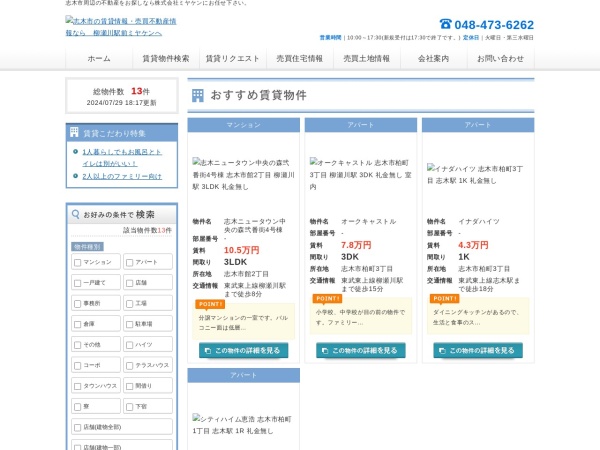The image size is (600, 450).
Task: Click the 総物件数 13件 counter
Action: 121,91
